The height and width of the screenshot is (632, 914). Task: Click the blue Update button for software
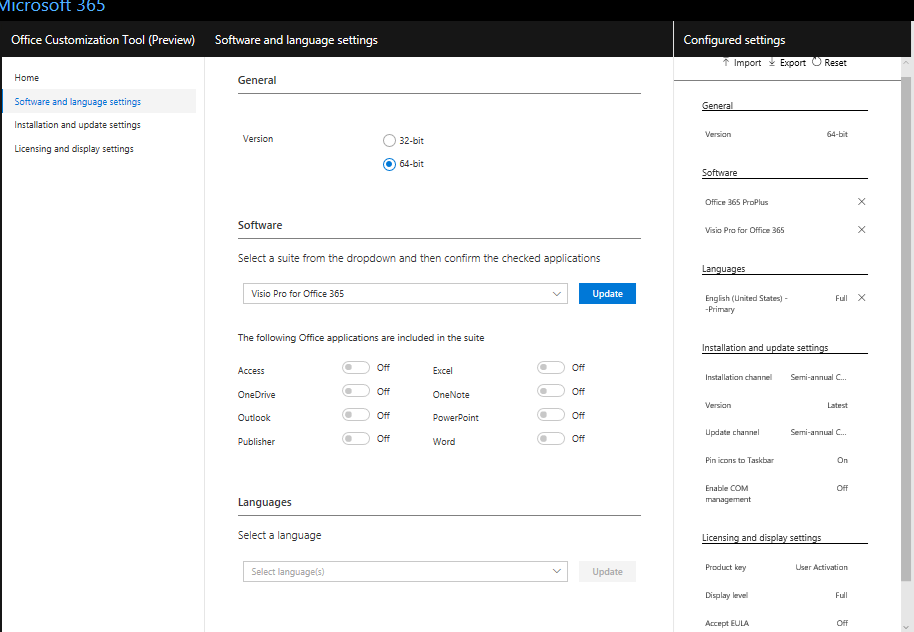(607, 294)
